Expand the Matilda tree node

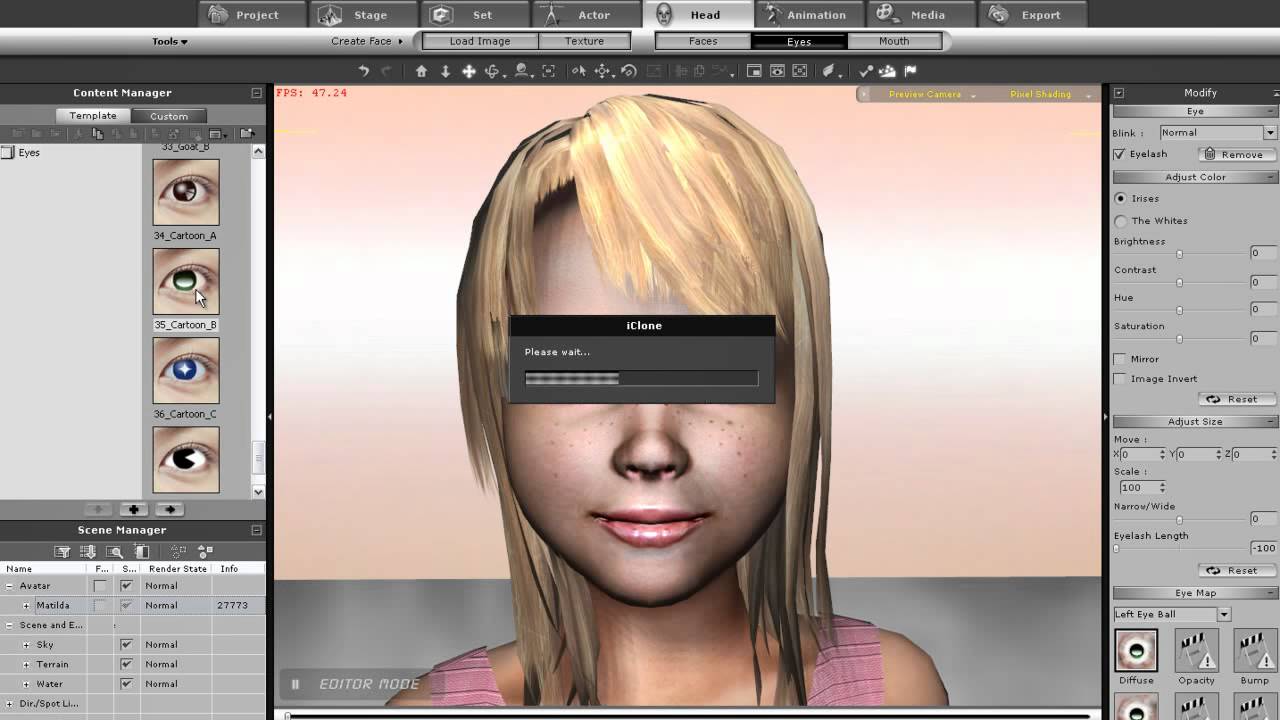(x=27, y=606)
